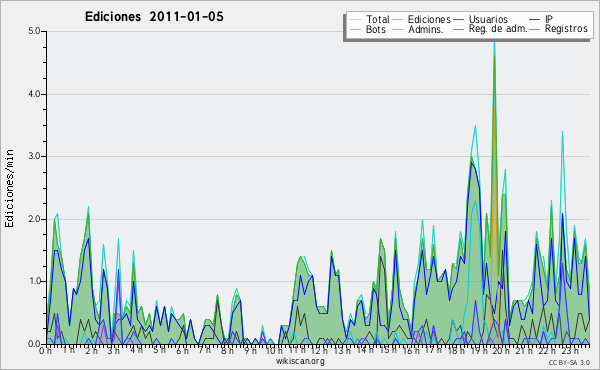
Task: Click the 3.0 y-axis tick label
Action: (x=34, y=156)
